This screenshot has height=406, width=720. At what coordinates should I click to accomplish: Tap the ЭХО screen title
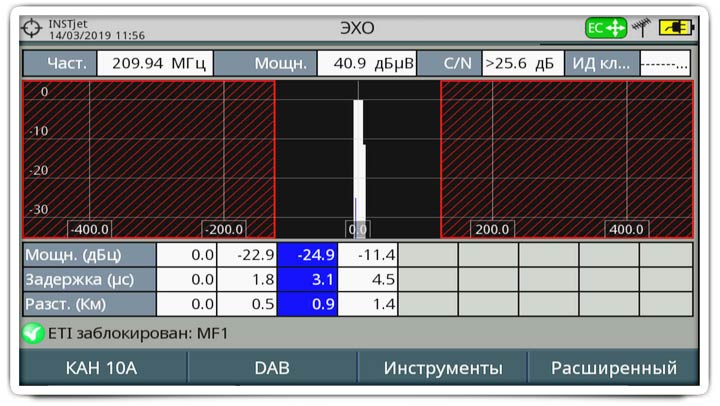[x=357, y=28]
